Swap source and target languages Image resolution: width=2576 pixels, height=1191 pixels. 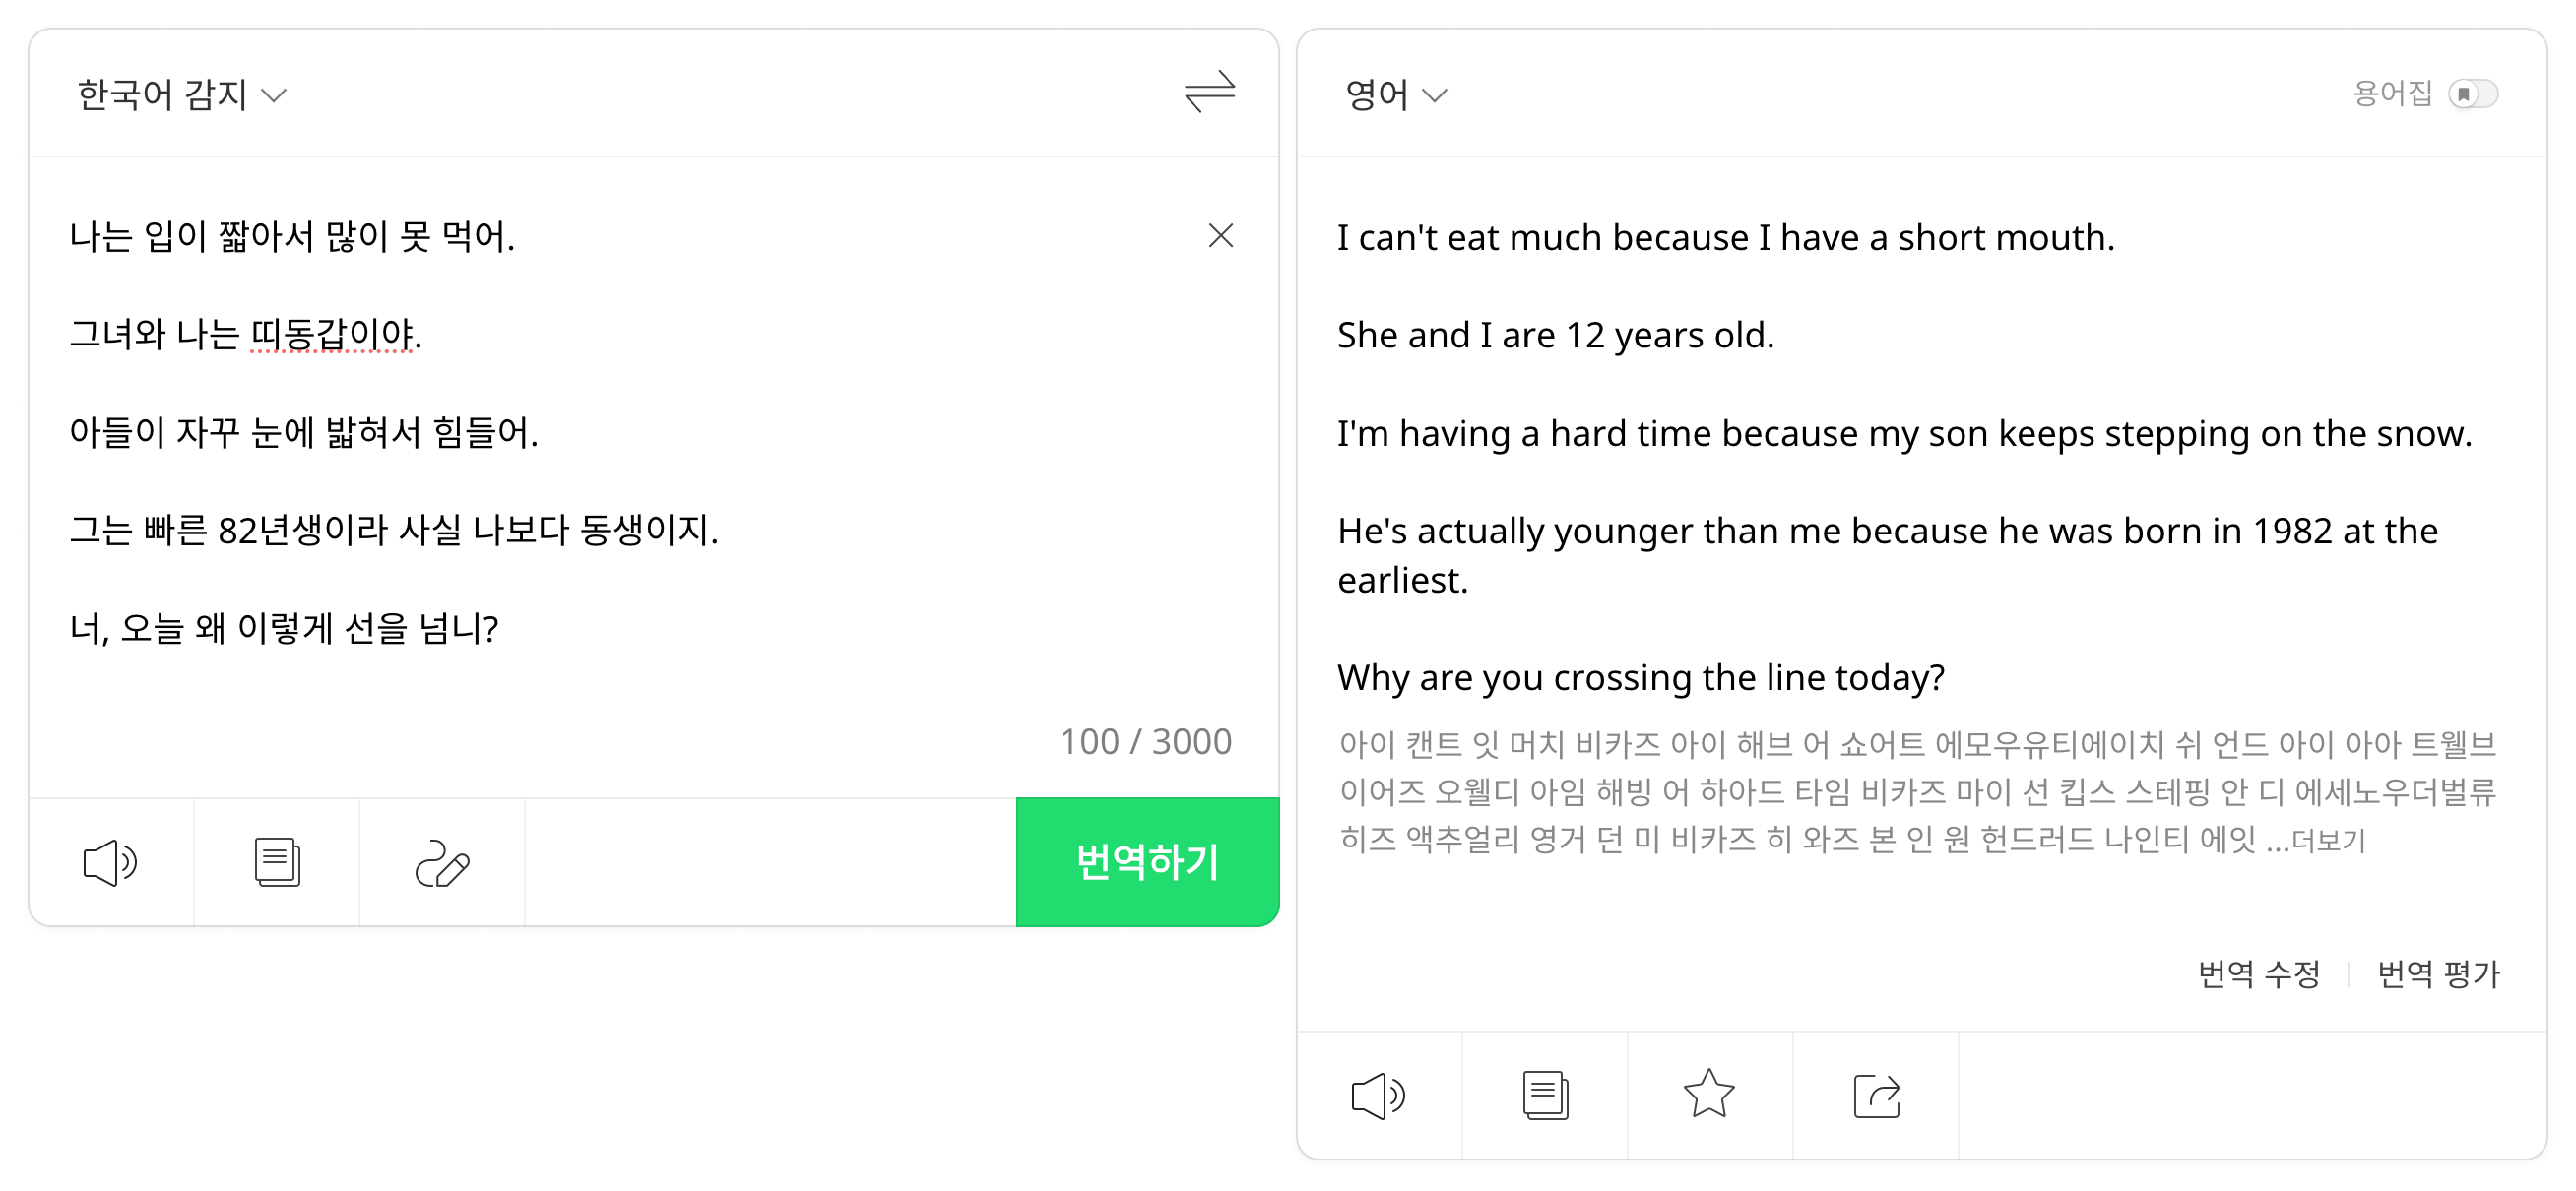pos(1209,92)
